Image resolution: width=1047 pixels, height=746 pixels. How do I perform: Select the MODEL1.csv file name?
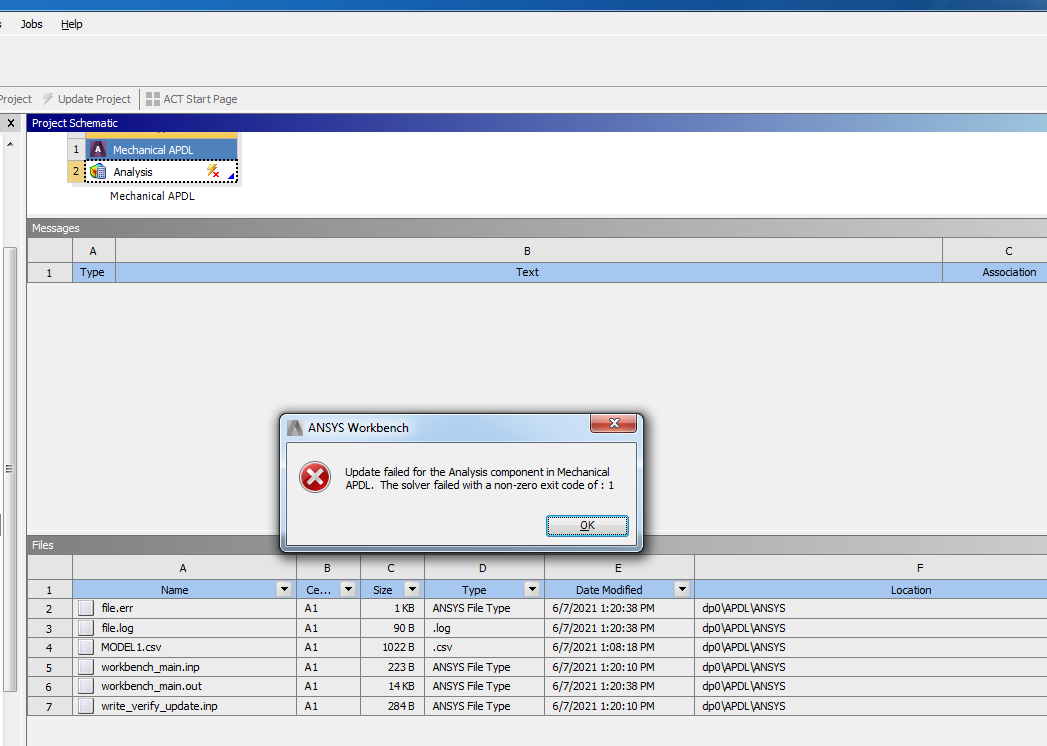[131, 647]
